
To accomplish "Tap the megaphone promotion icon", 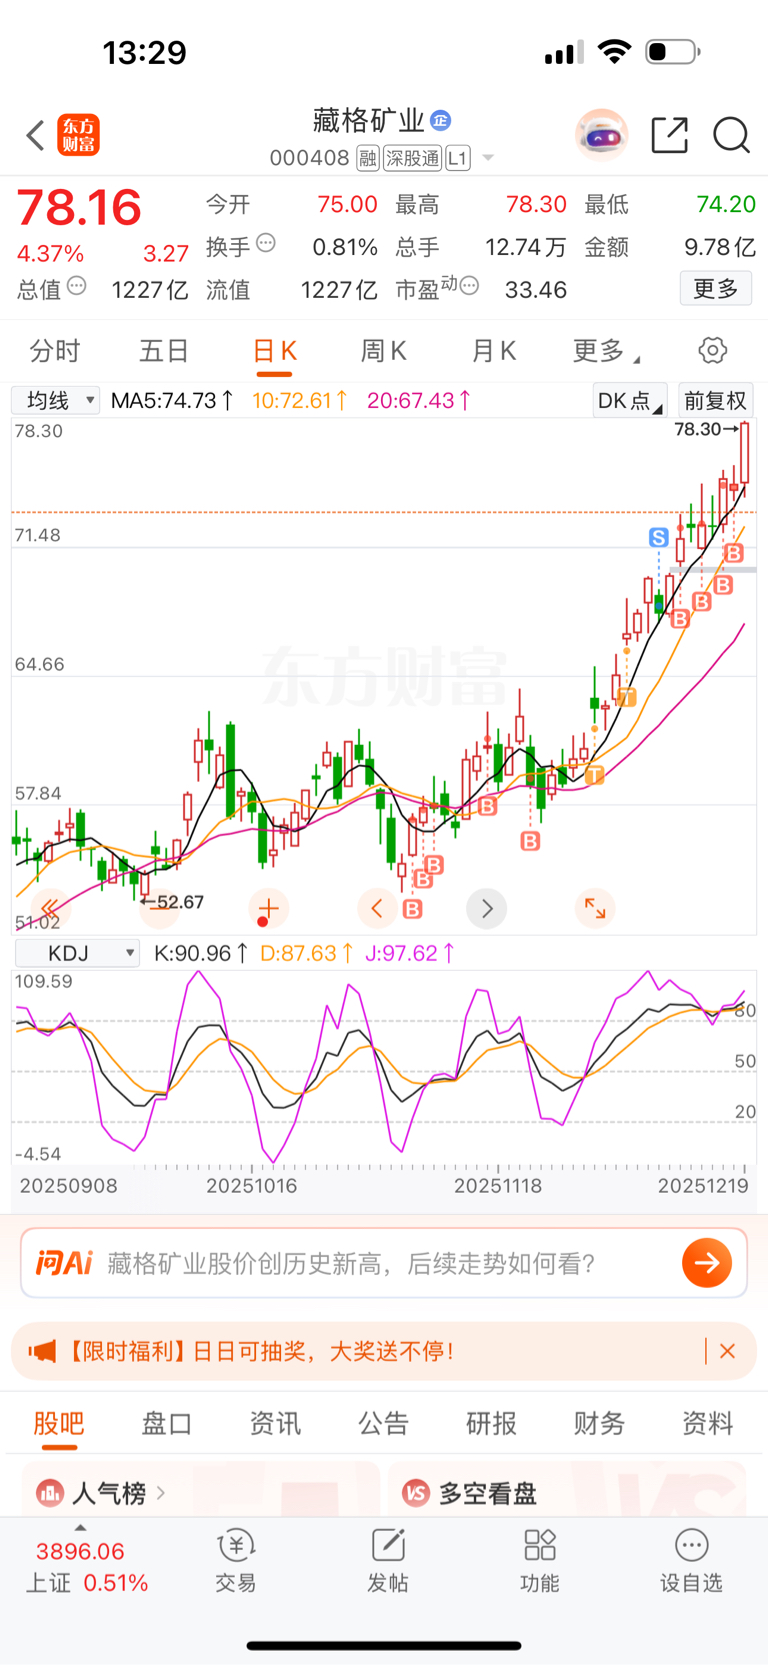I will tap(42, 1351).
